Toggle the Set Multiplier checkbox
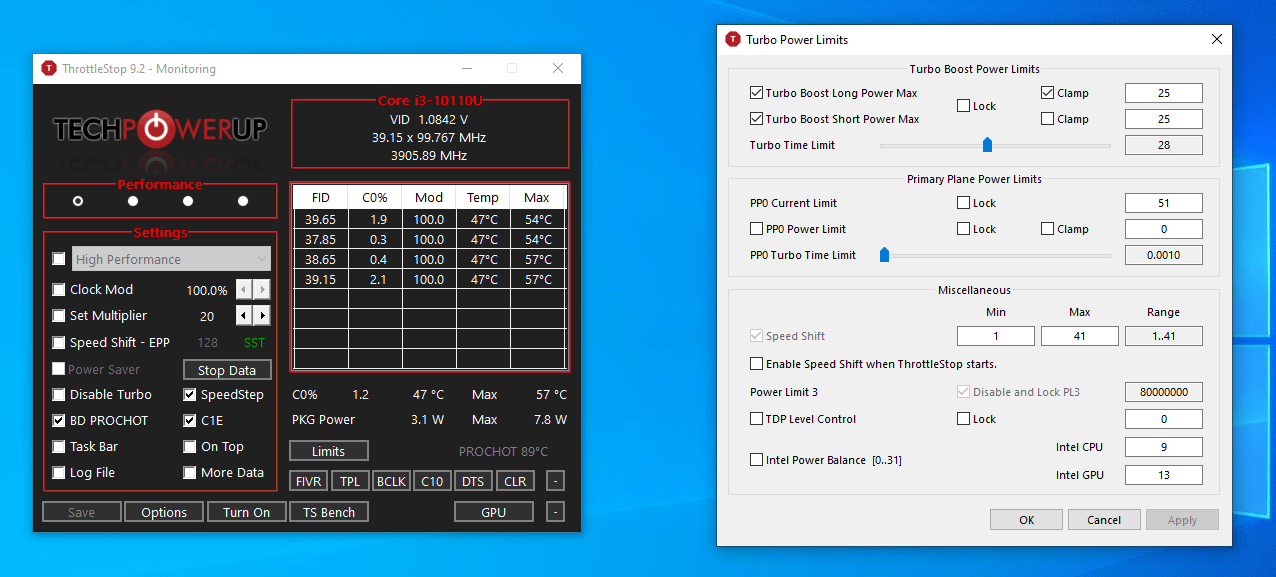This screenshot has height=577, width=1276. 59,316
